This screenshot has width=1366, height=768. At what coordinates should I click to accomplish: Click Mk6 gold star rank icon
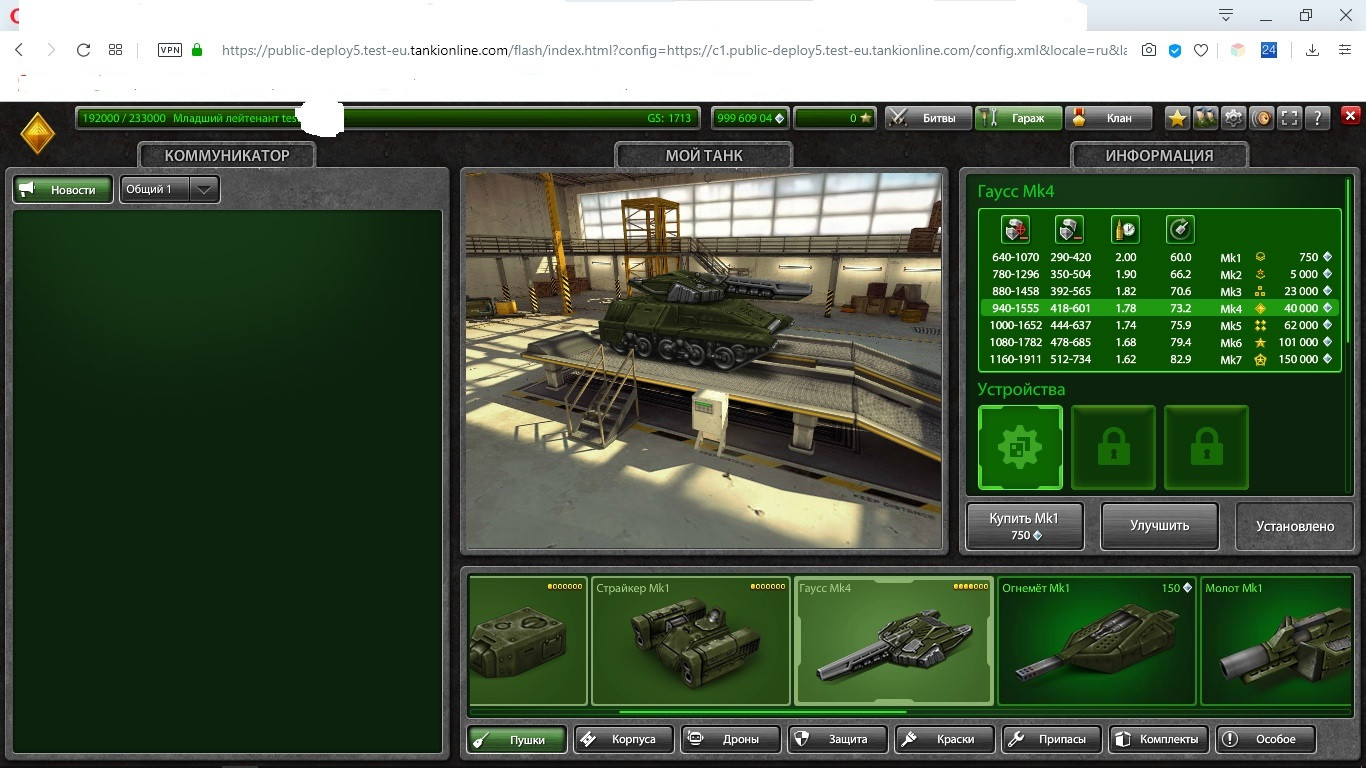point(1260,343)
